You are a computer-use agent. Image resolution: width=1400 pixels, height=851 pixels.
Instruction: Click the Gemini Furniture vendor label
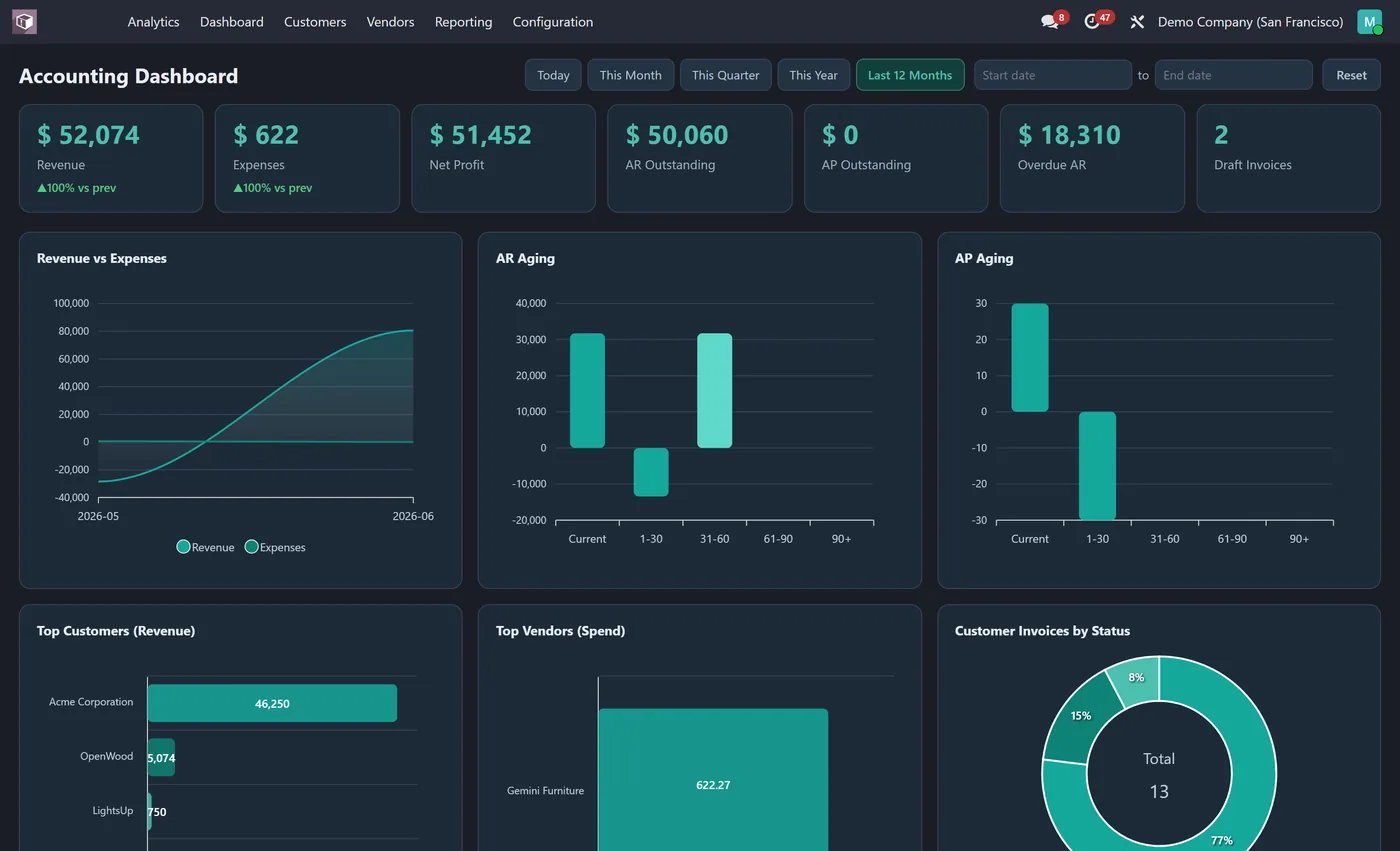tap(545, 791)
